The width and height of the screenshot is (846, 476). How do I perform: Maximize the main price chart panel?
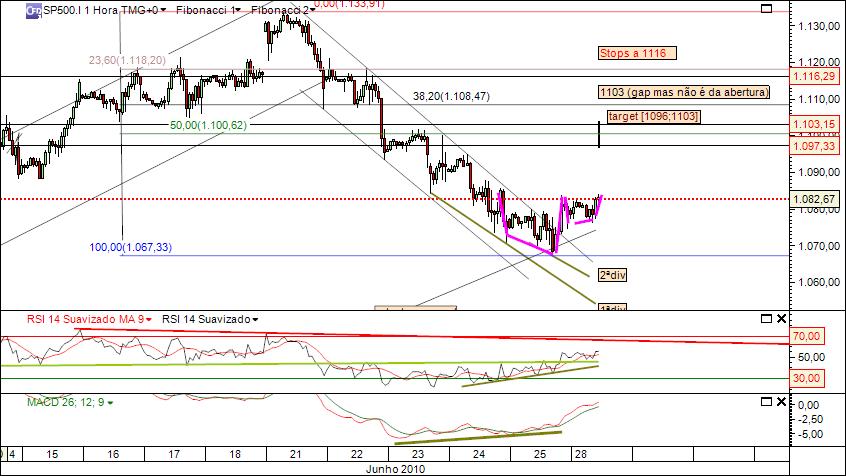(766, 9)
